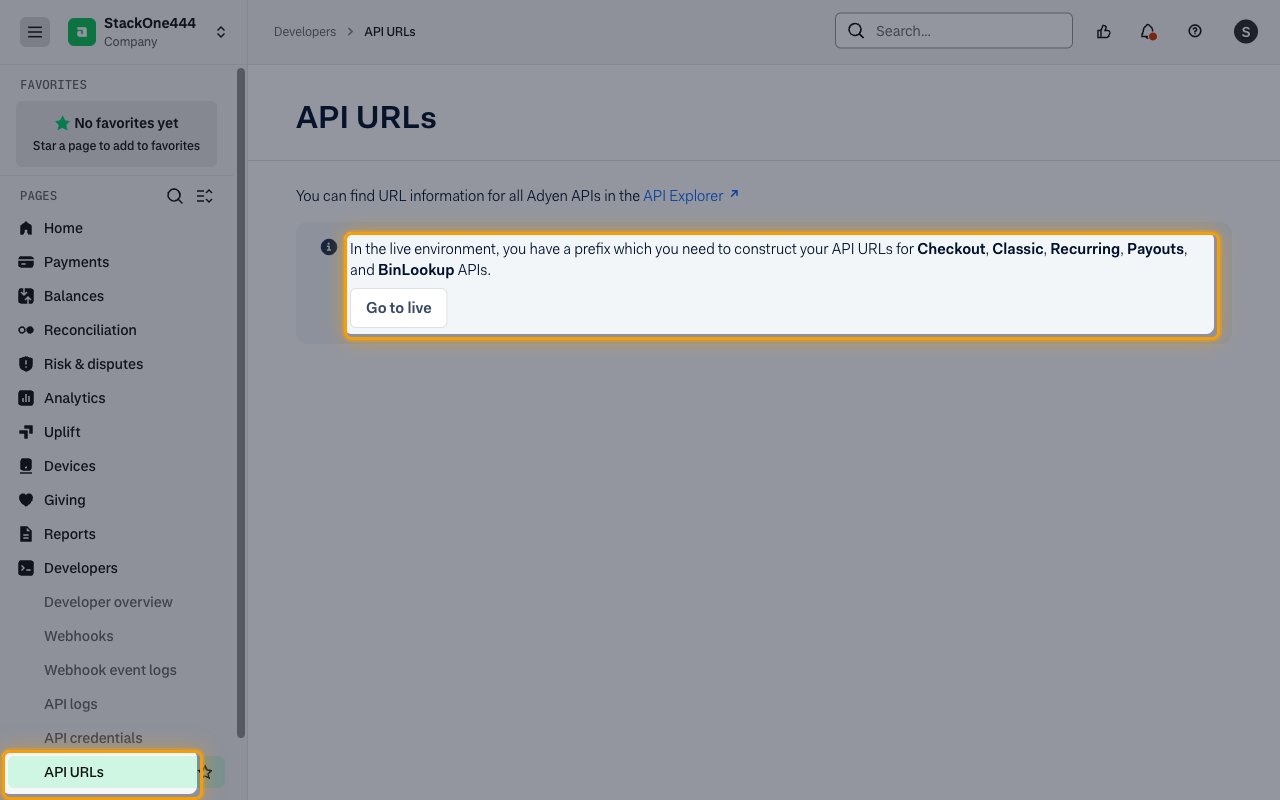Screen dimensions: 1280x800
Task: Open the Analytics section
Action: (x=74, y=398)
